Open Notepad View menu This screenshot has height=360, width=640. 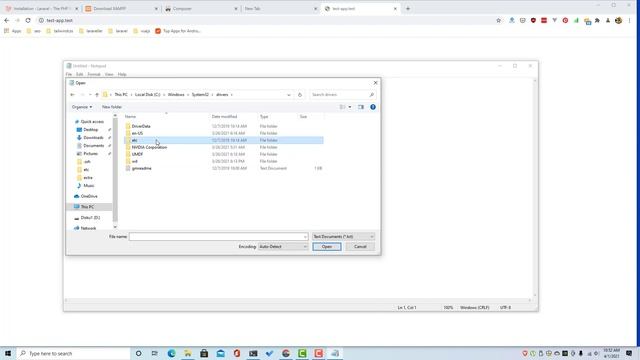109,74
